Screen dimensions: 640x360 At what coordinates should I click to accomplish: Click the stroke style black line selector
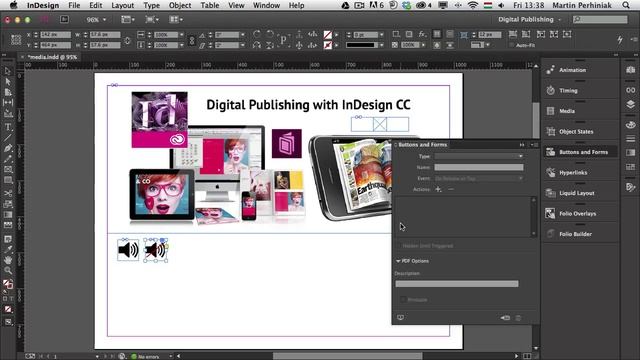tap(363, 45)
